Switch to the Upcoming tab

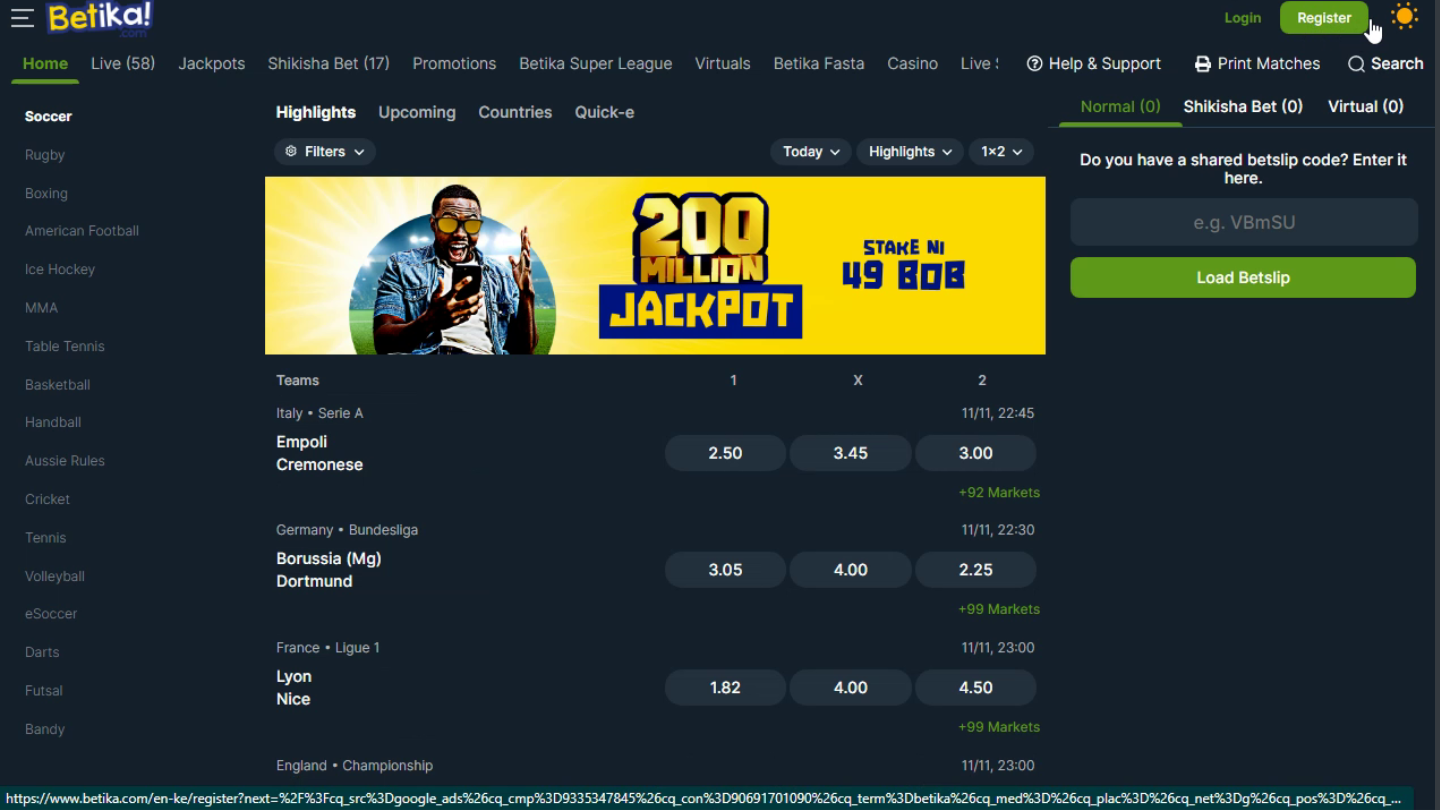point(417,113)
